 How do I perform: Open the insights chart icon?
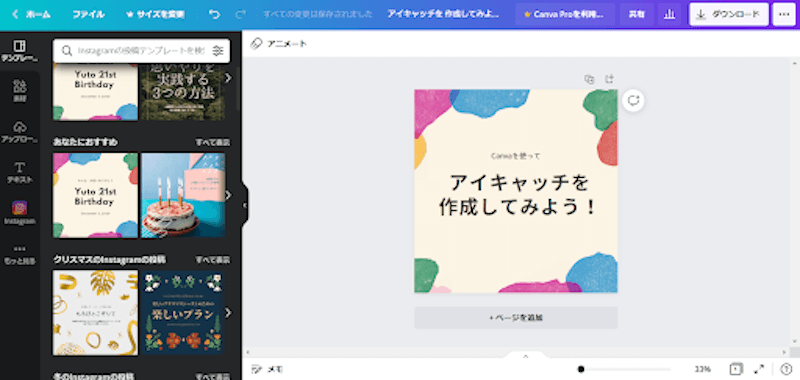tap(669, 14)
